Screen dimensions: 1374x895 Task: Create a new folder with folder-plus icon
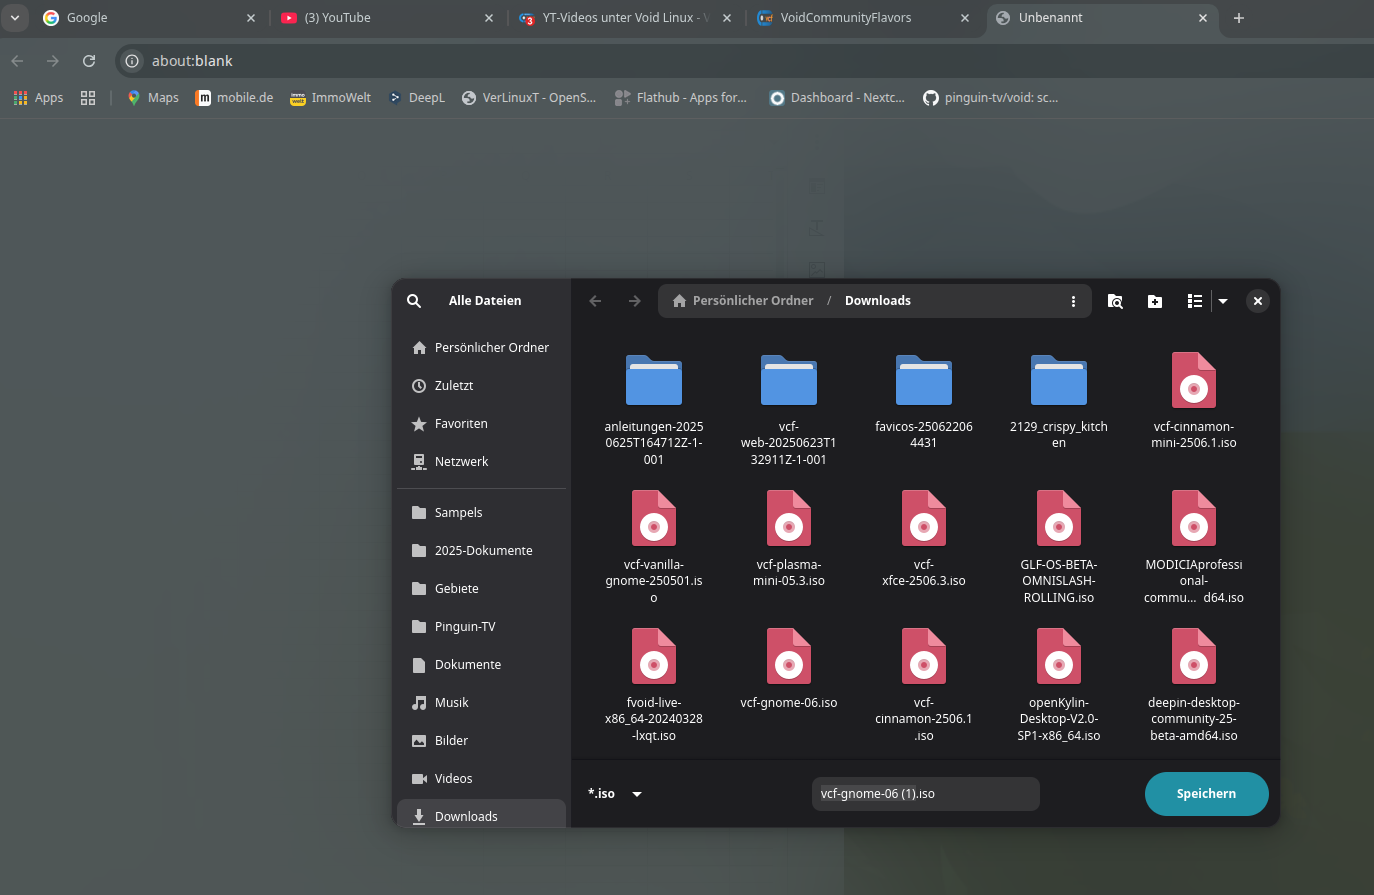pos(1155,301)
